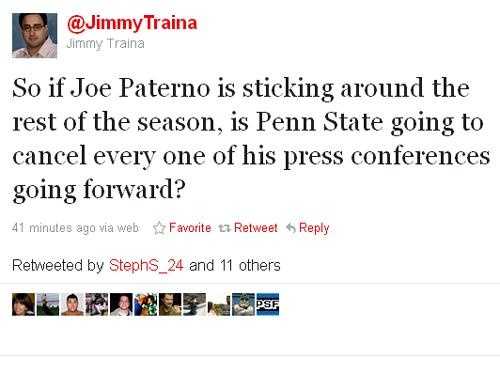Click the red Reply link
This screenshot has width=500, height=373.
pos(314,228)
